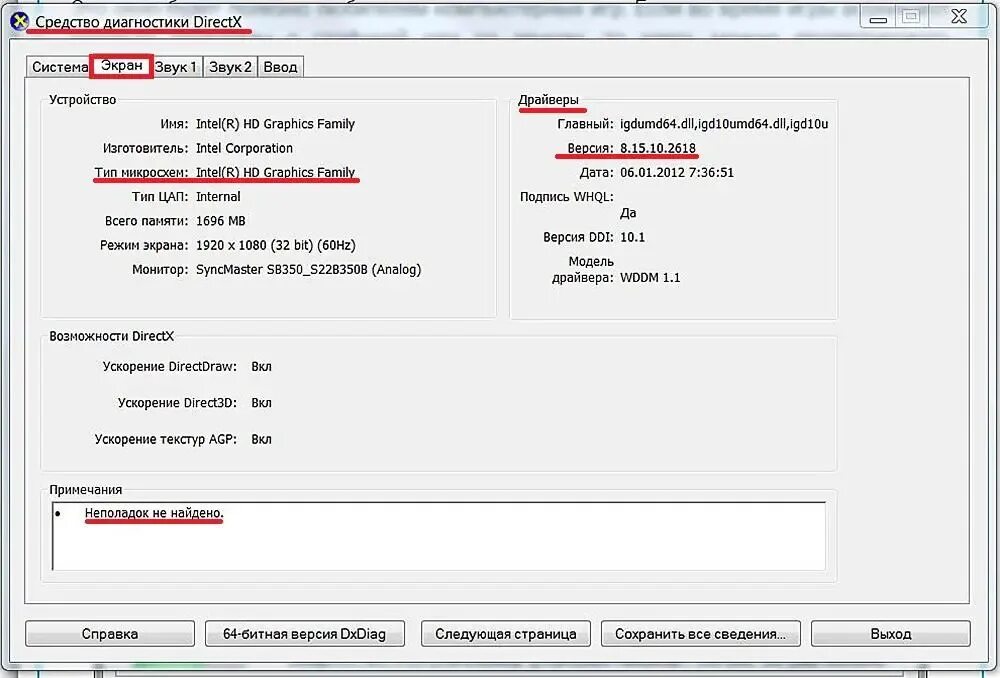The height and width of the screenshot is (678, 1000).
Task: Click driver model value 'WDDM 1.1'
Action: (650, 277)
